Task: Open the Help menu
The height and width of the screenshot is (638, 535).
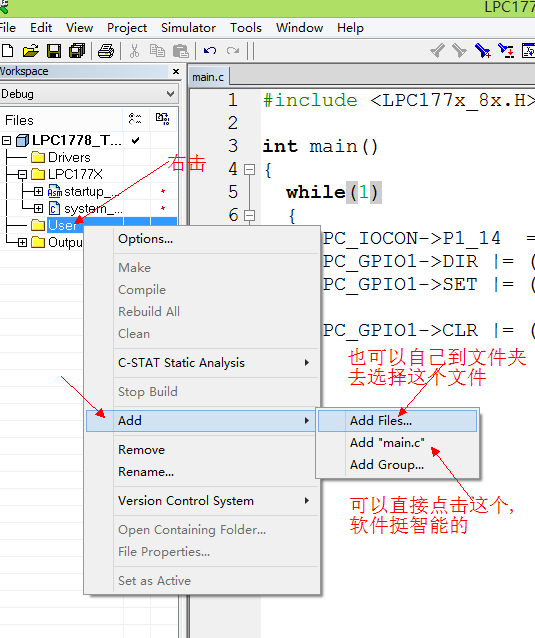Action: (x=350, y=28)
